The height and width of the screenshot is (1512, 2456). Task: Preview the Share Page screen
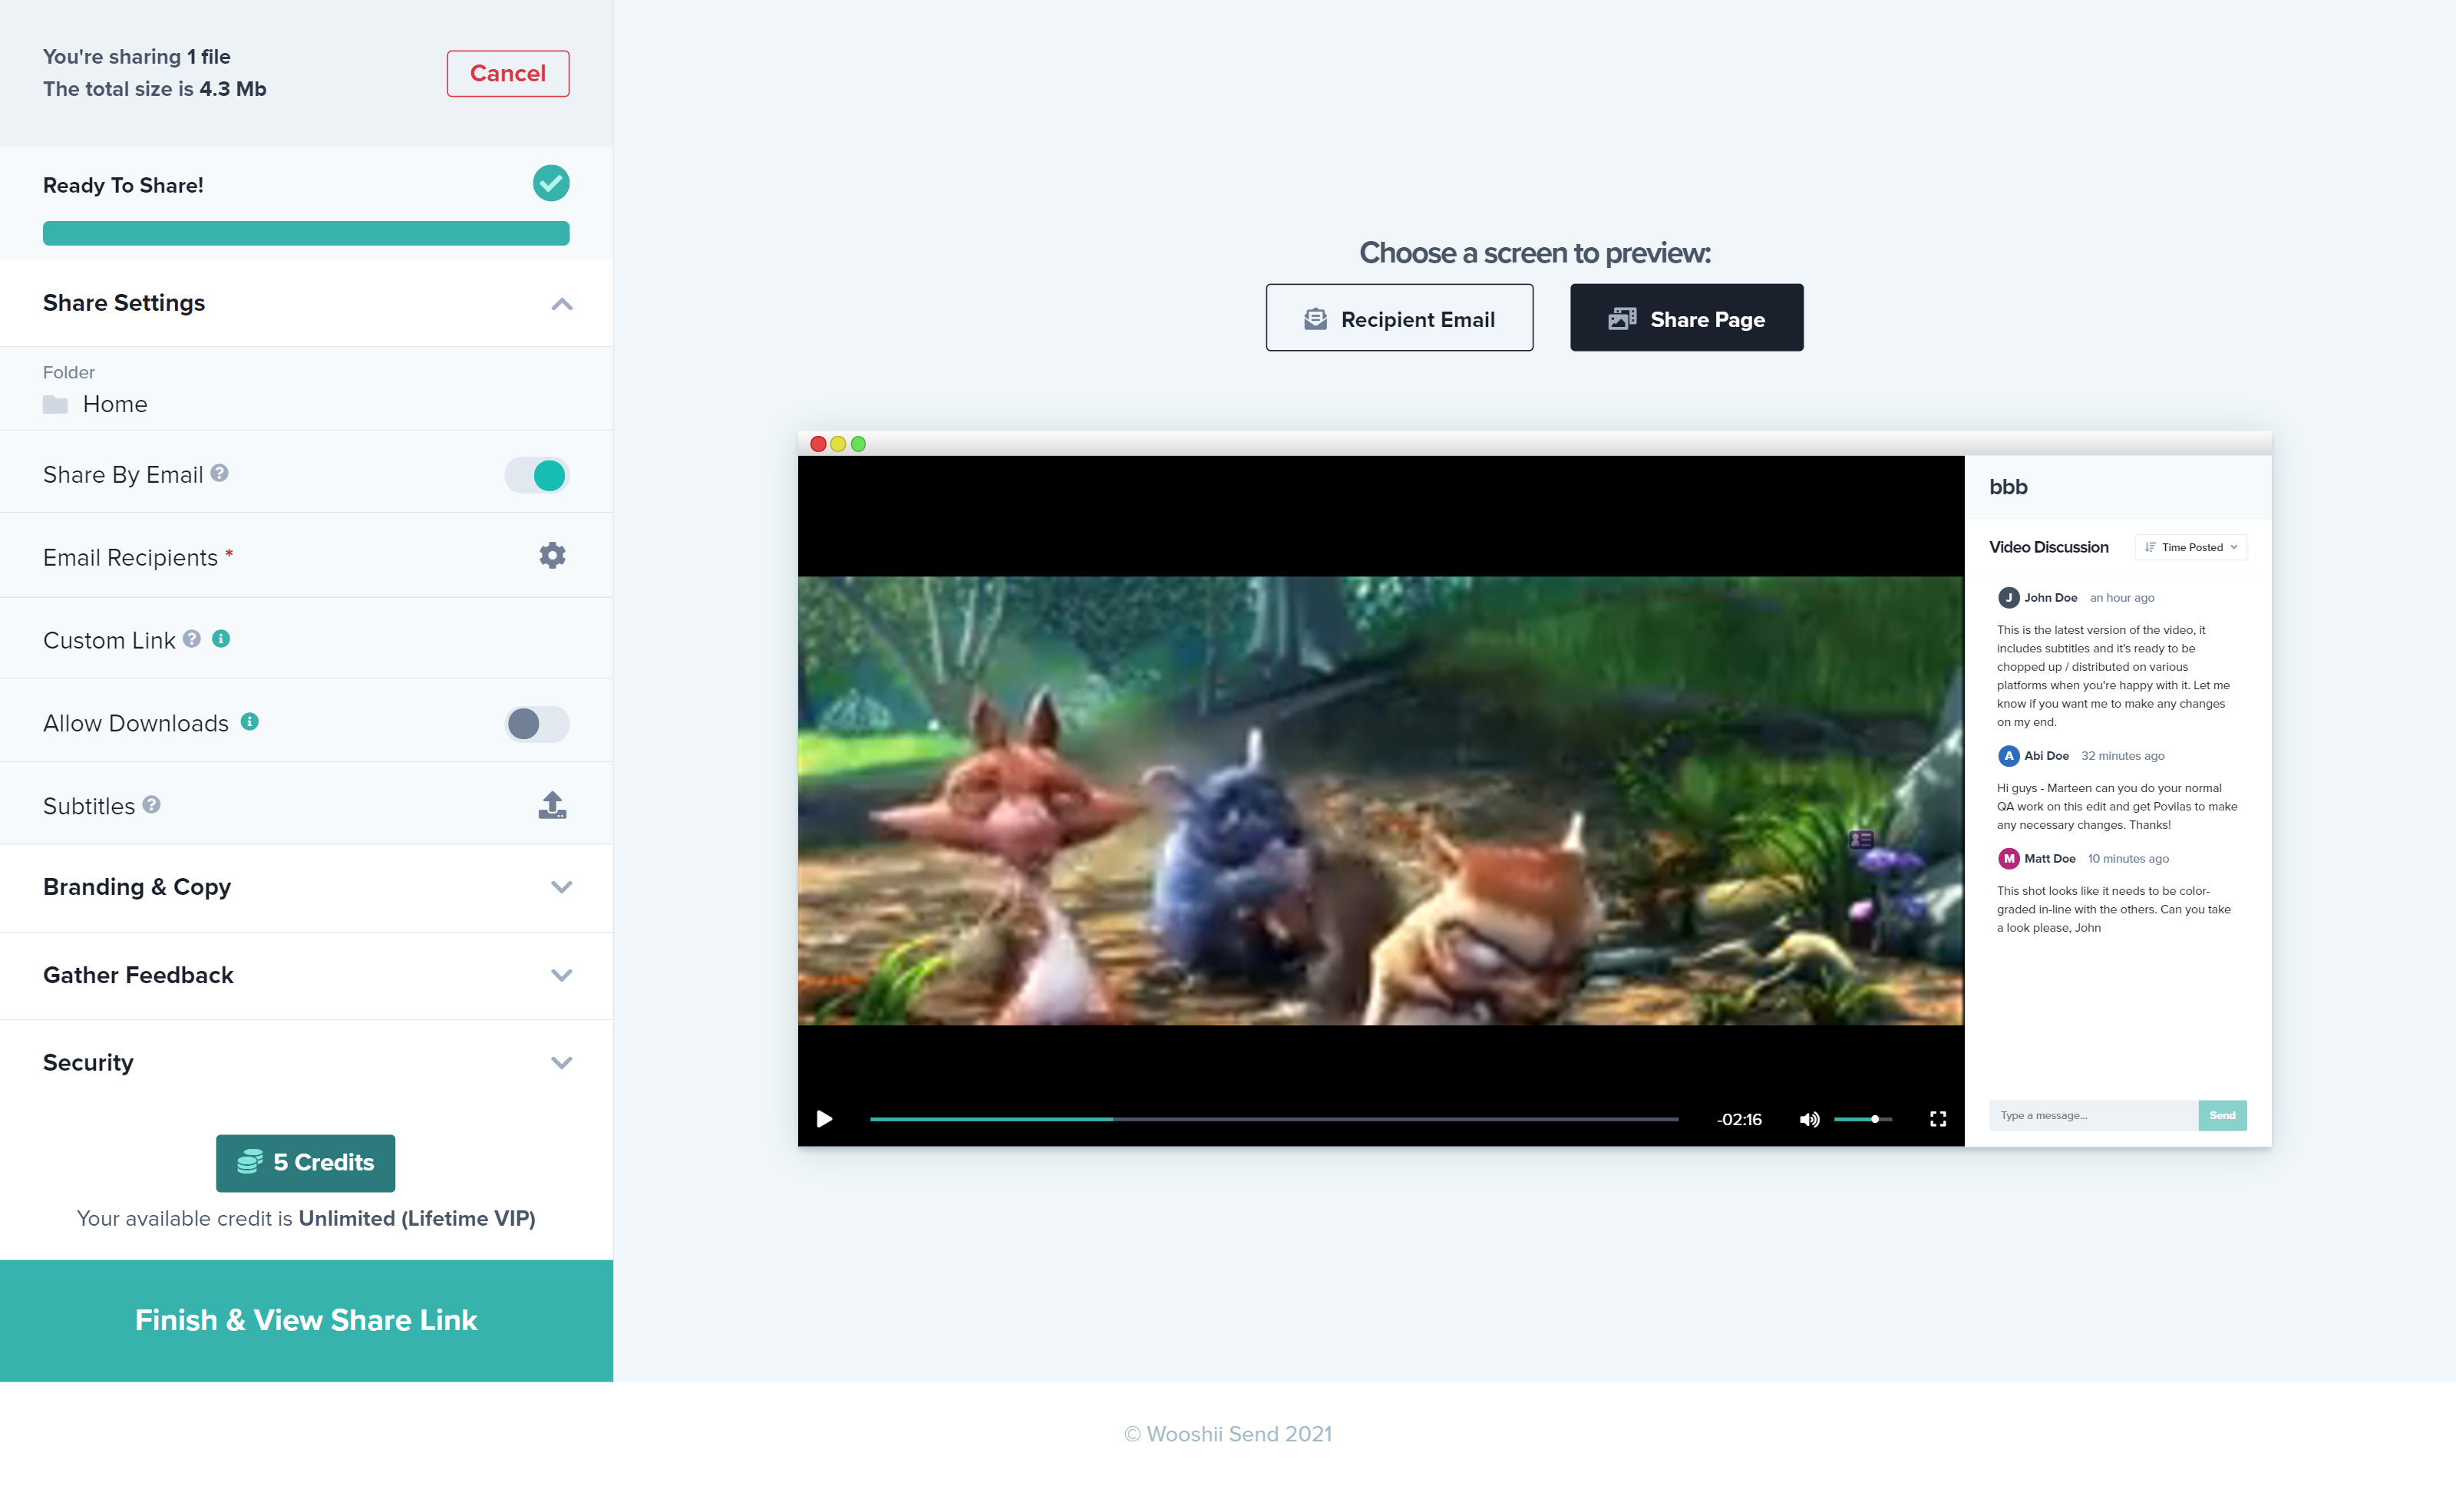point(1686,318)
